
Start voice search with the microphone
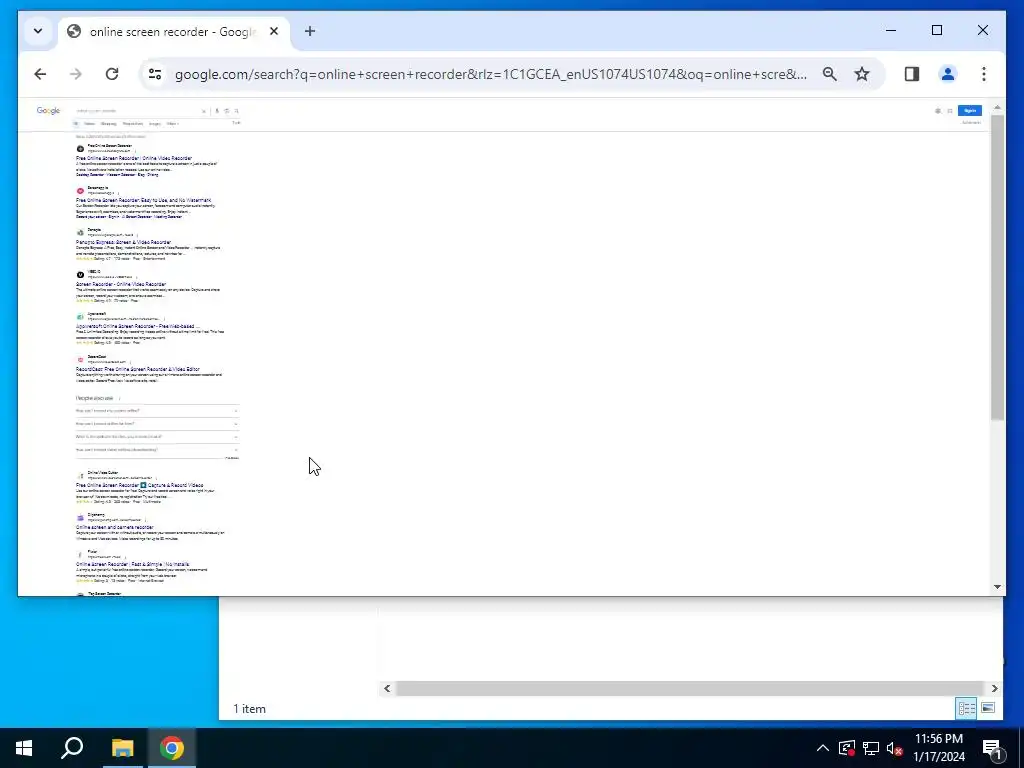point(217,111)
